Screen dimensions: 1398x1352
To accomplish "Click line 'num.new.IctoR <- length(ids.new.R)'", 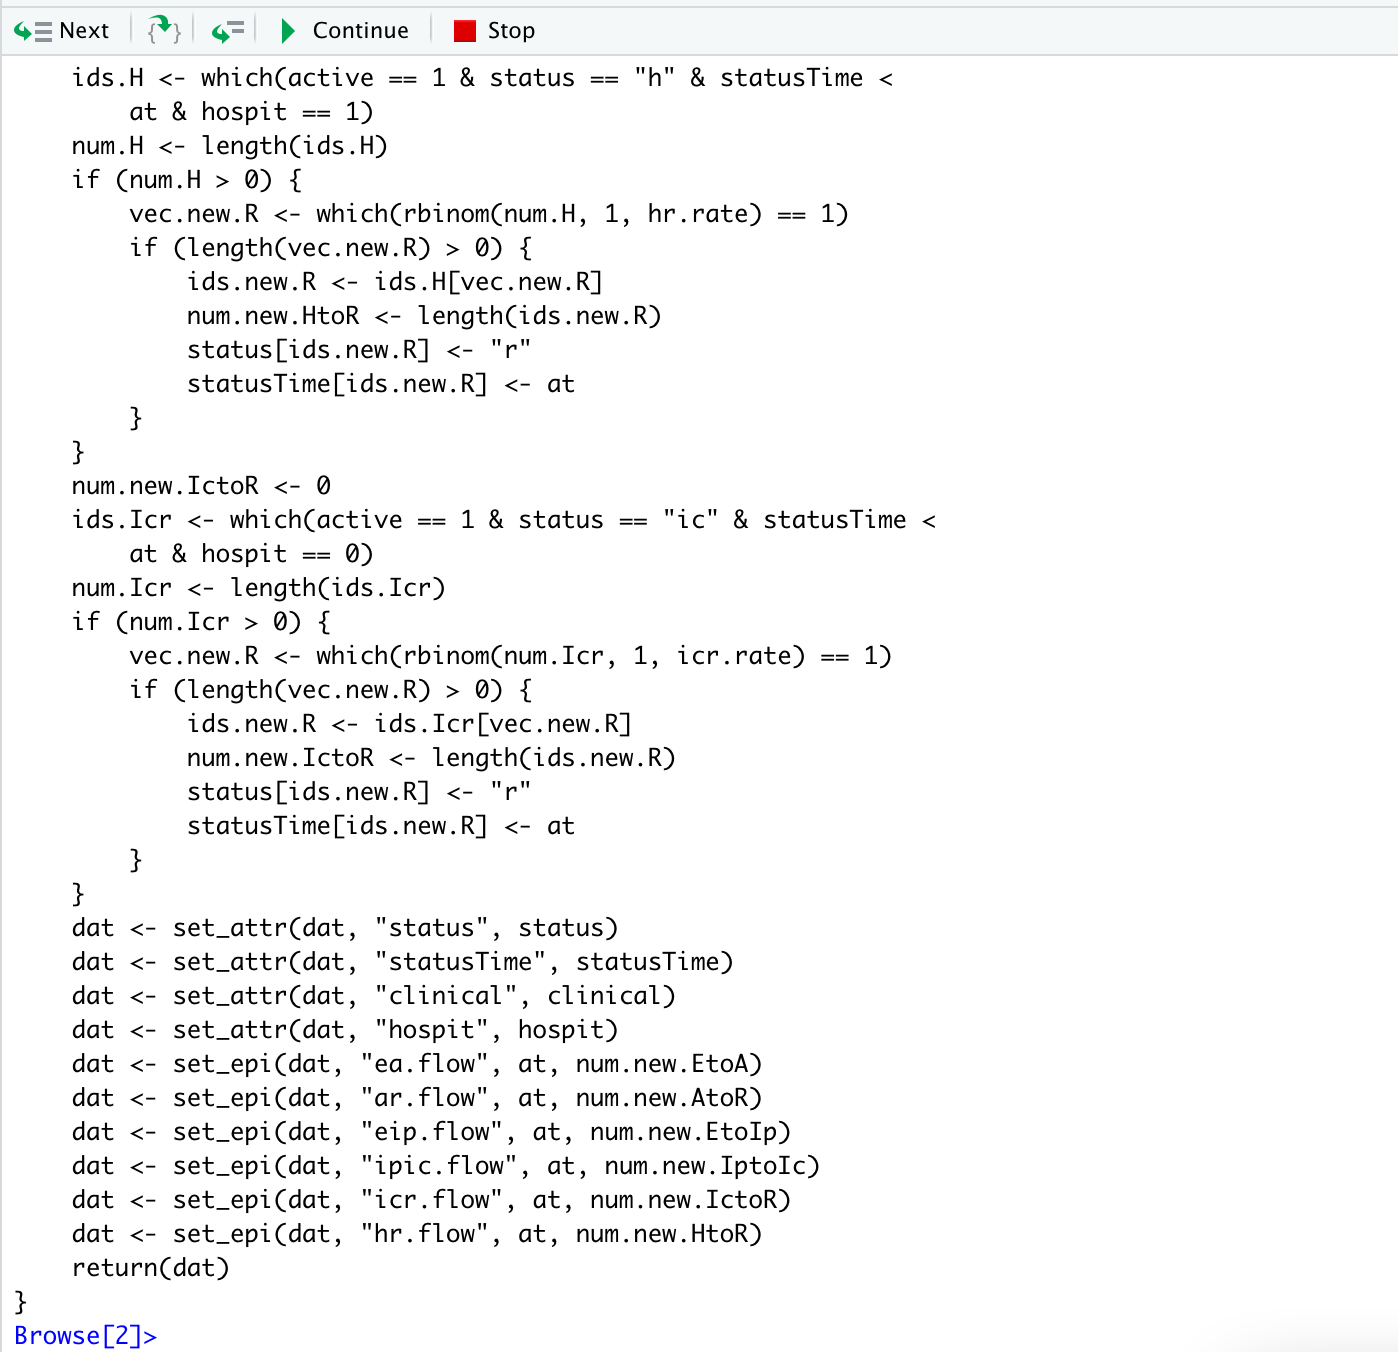I will pyautogui.click(x=431, y=758).
